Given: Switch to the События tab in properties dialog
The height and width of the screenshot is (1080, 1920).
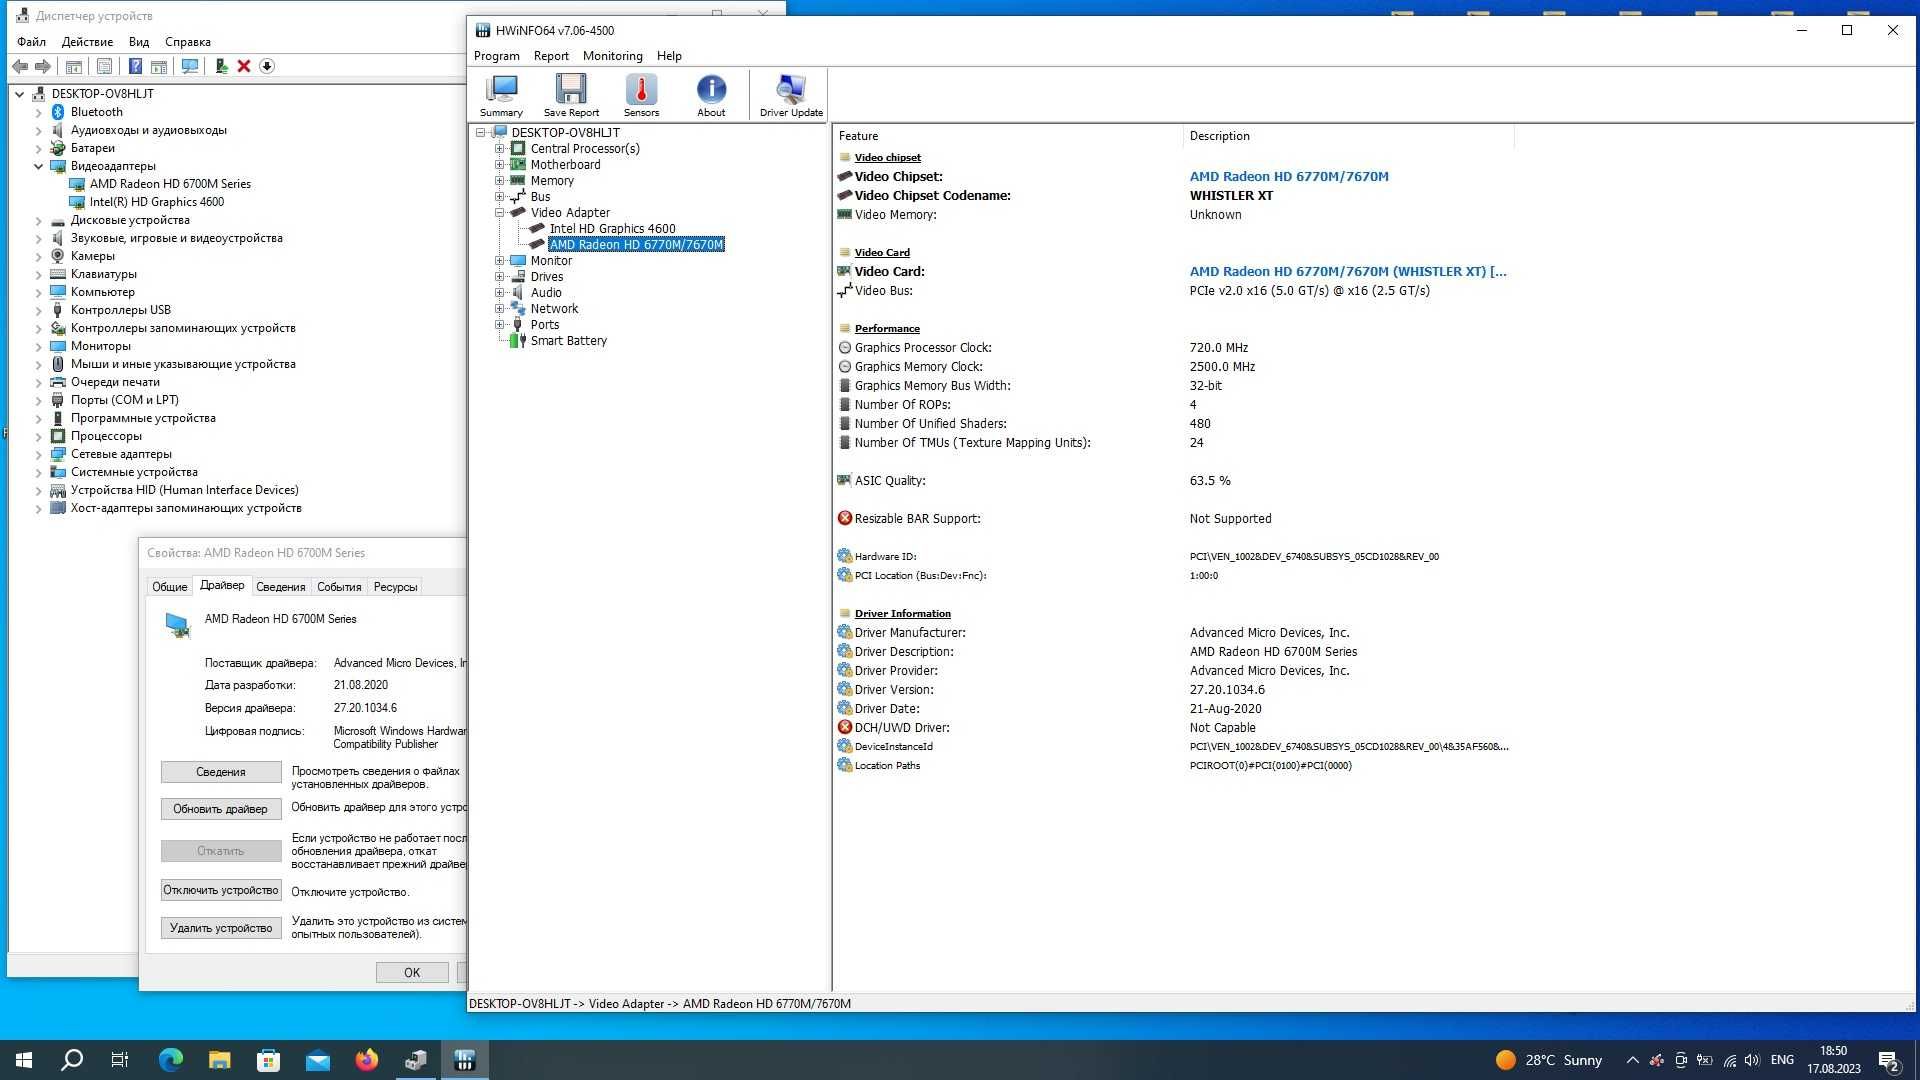Looking at the screenshot, I should (x=339, y=587).
